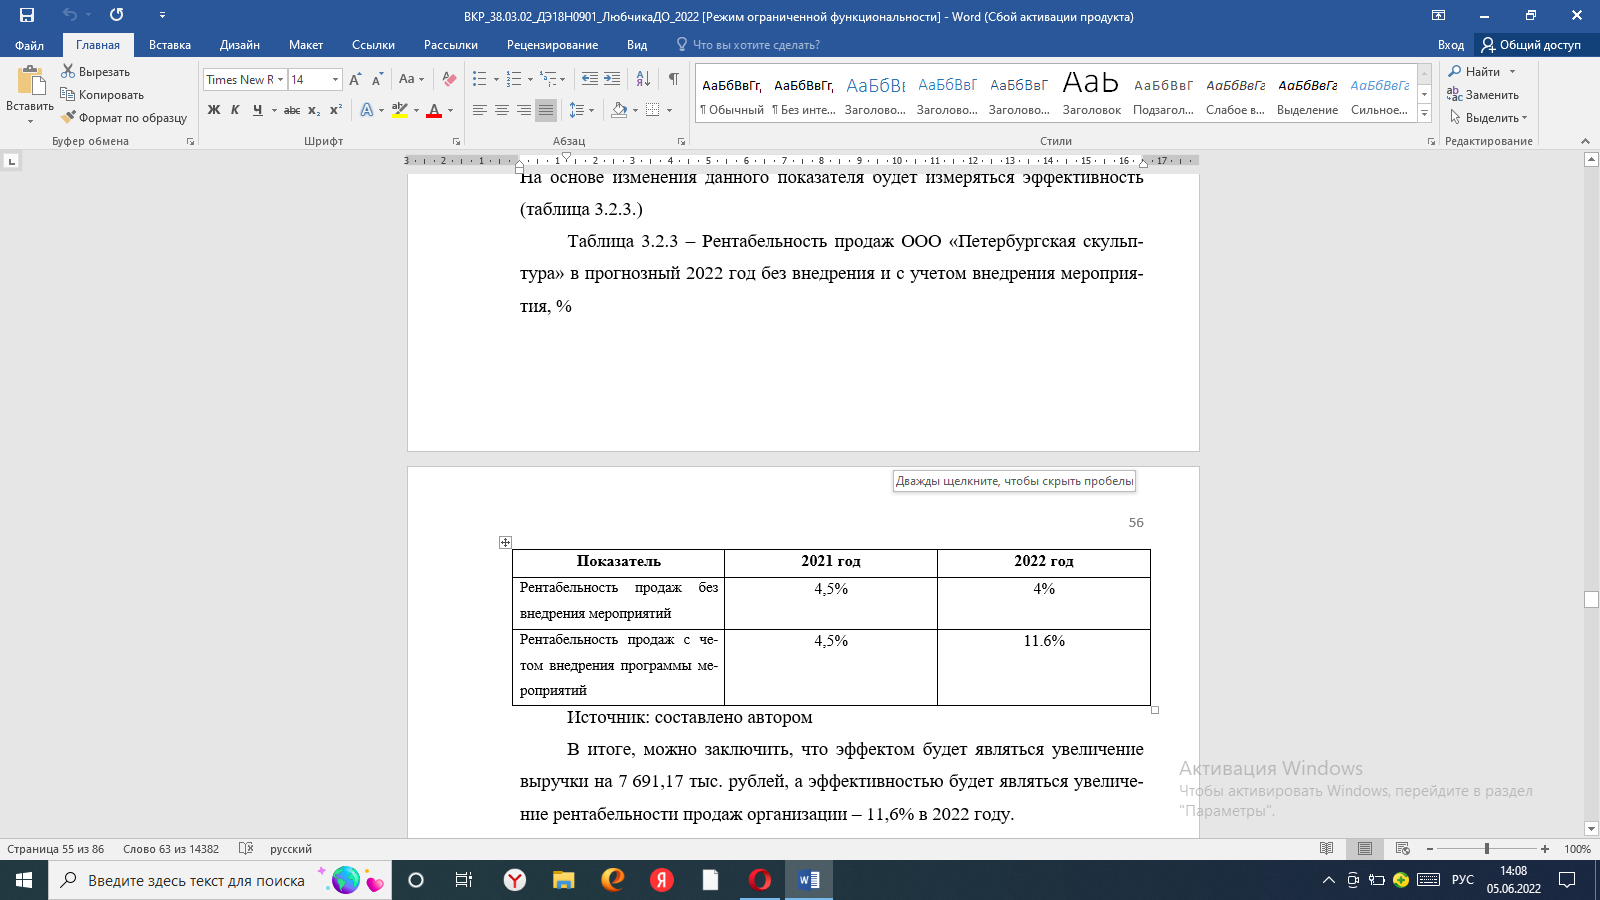
Task: Switch to the Ссылки ribbon tab
Action: click(373, 45)
